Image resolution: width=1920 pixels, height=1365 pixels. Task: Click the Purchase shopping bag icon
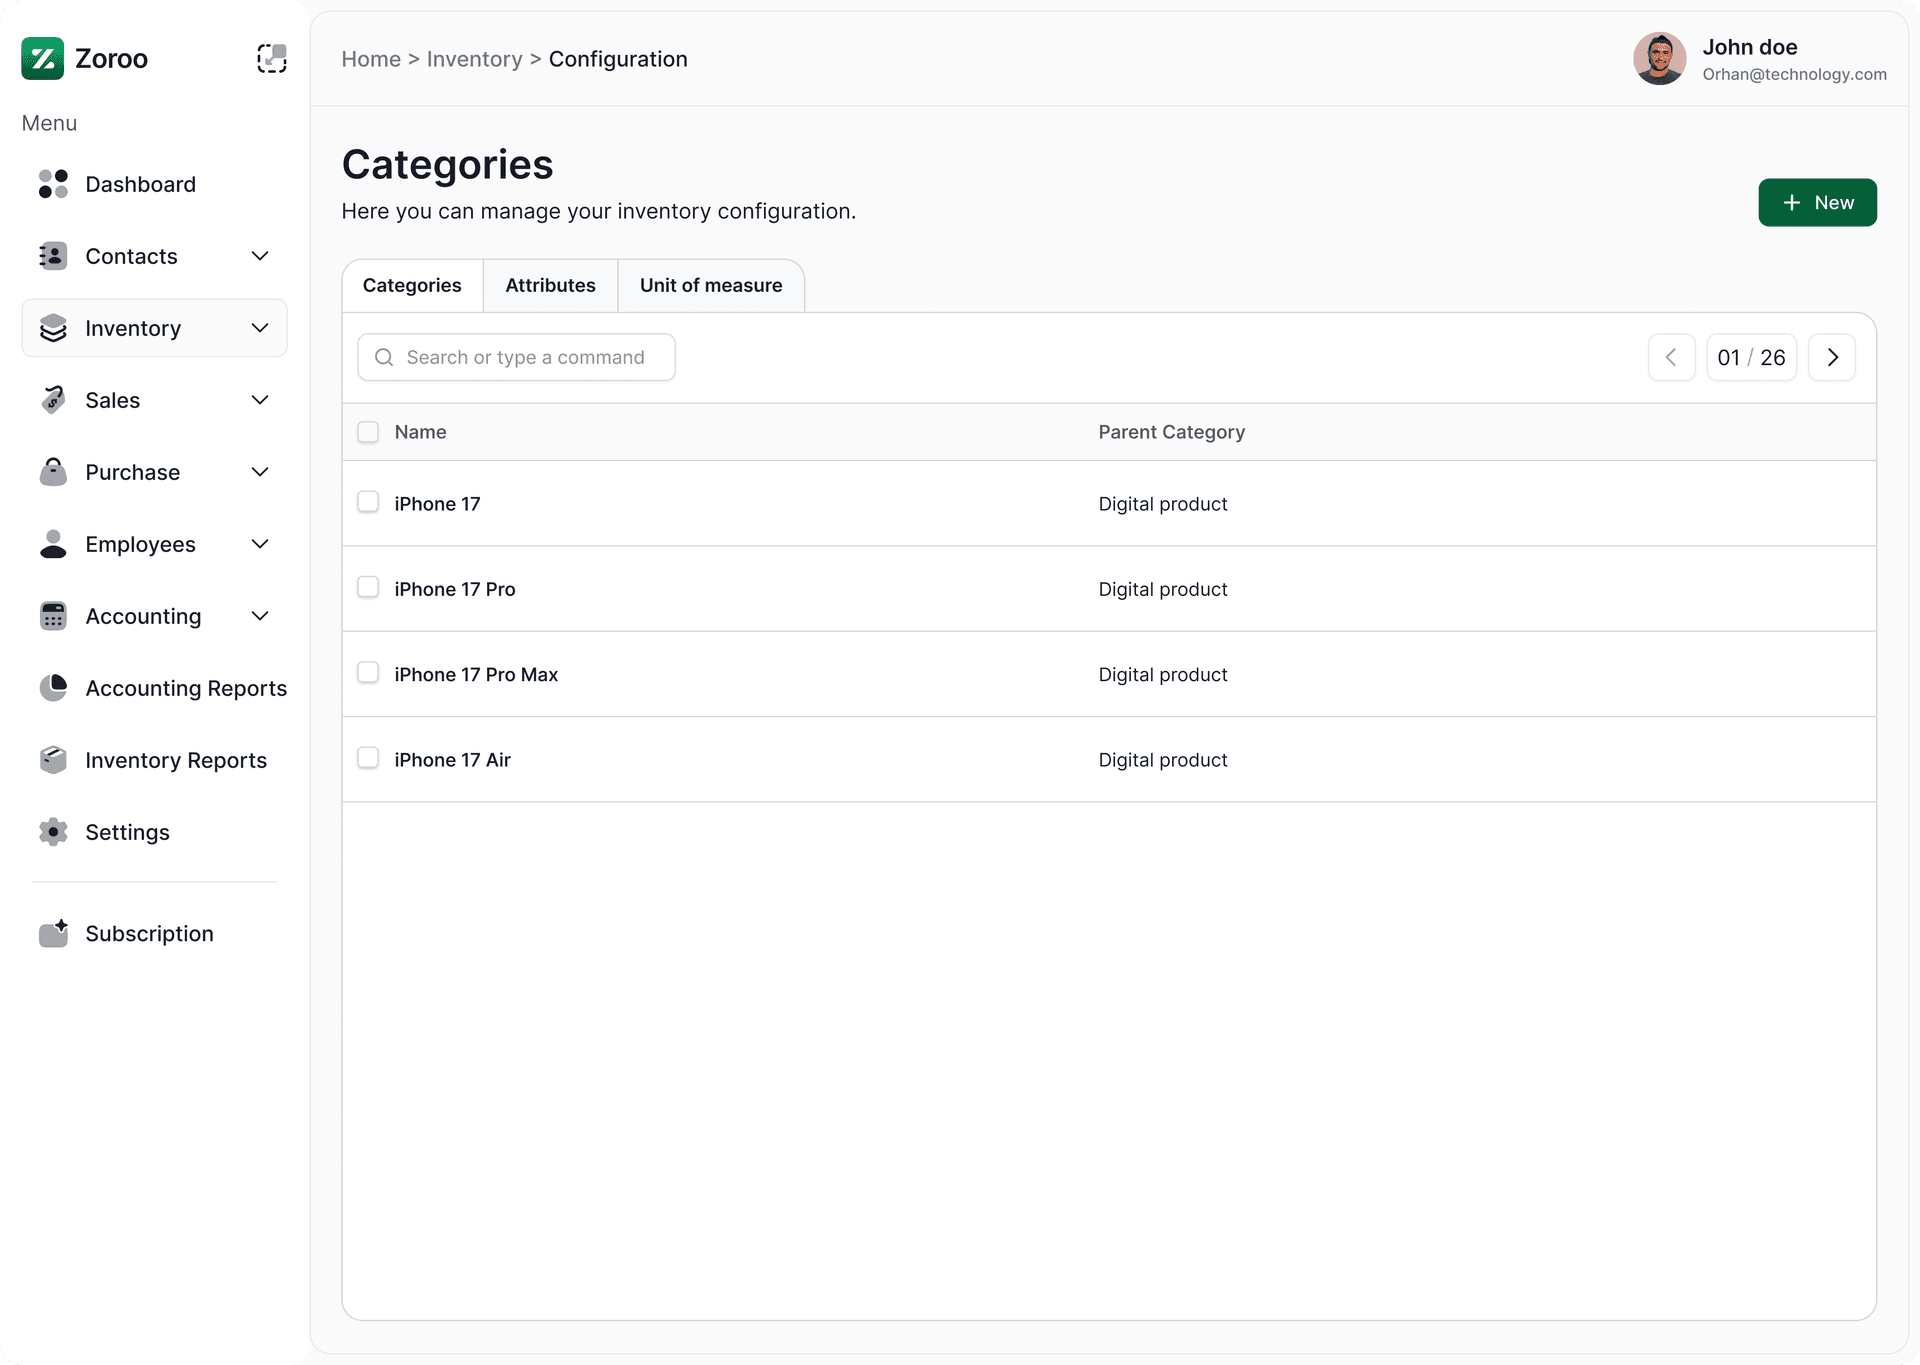[x=53, y=472]
